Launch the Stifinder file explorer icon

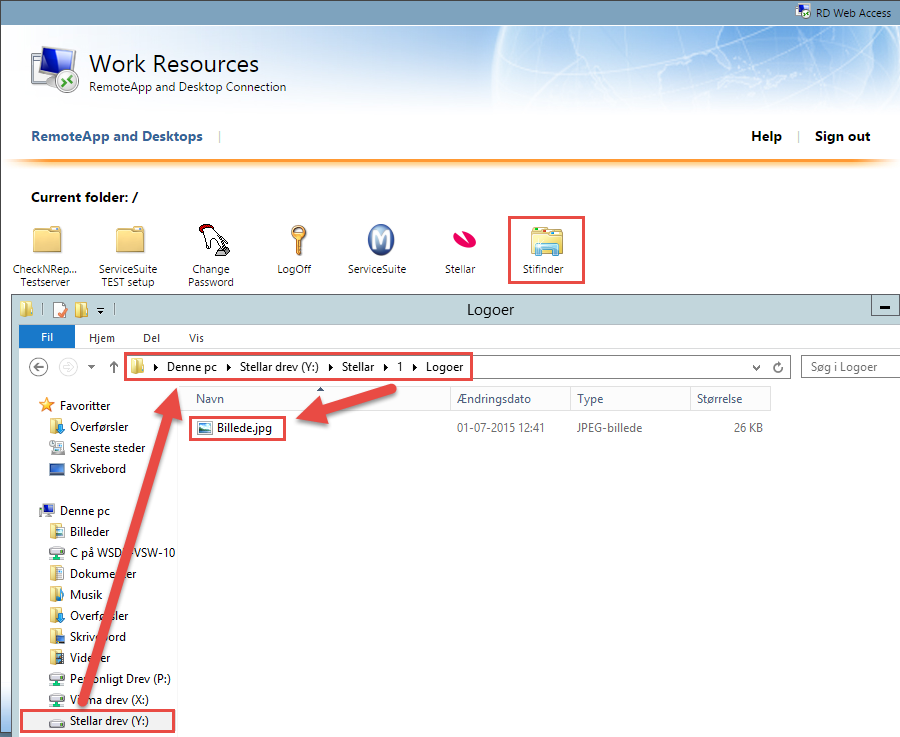546,241
